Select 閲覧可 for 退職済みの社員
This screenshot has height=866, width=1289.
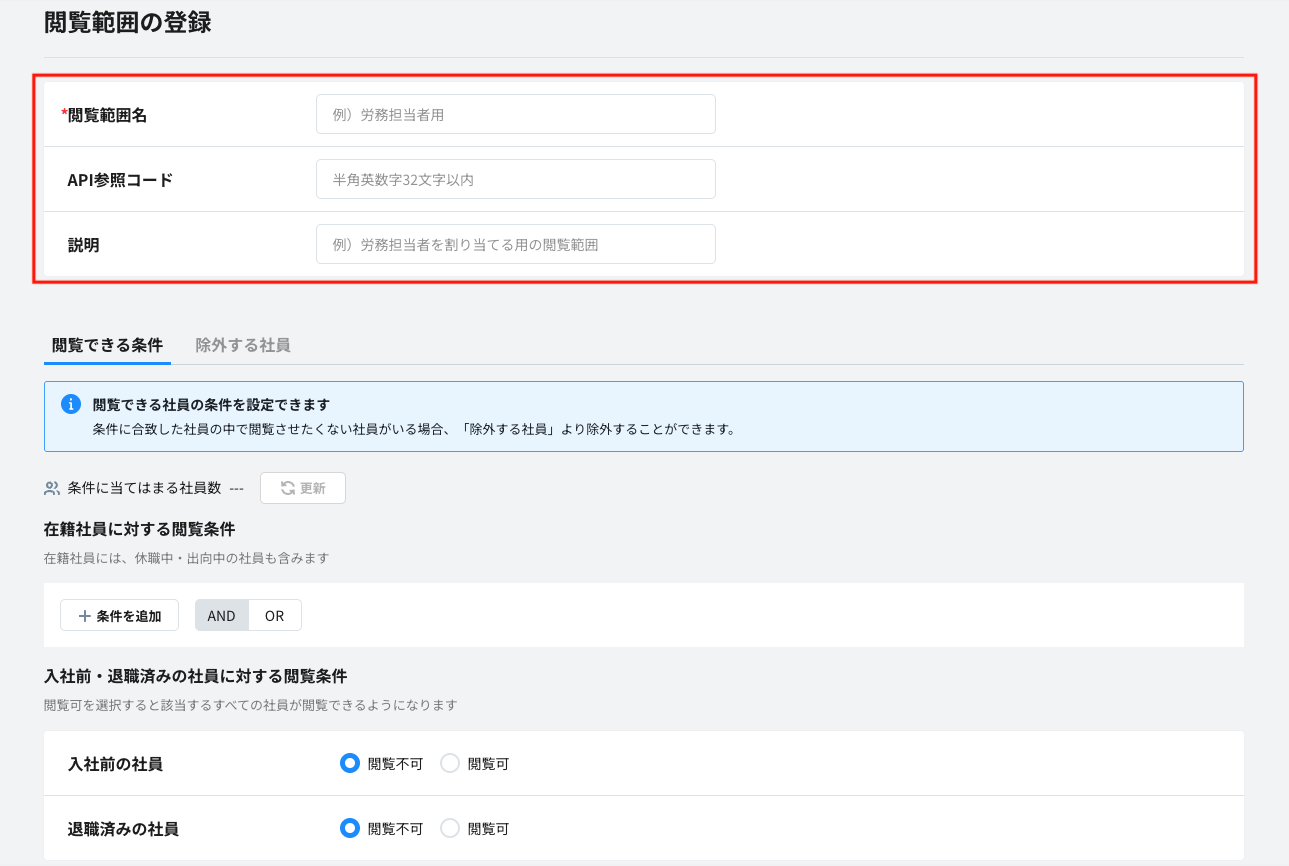450,828
